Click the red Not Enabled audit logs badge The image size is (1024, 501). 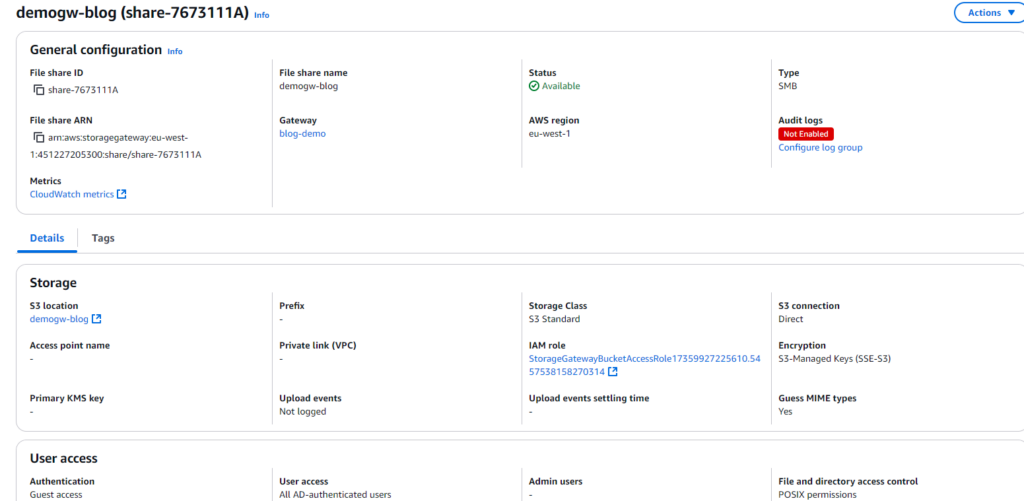click(x=805, y=134)
